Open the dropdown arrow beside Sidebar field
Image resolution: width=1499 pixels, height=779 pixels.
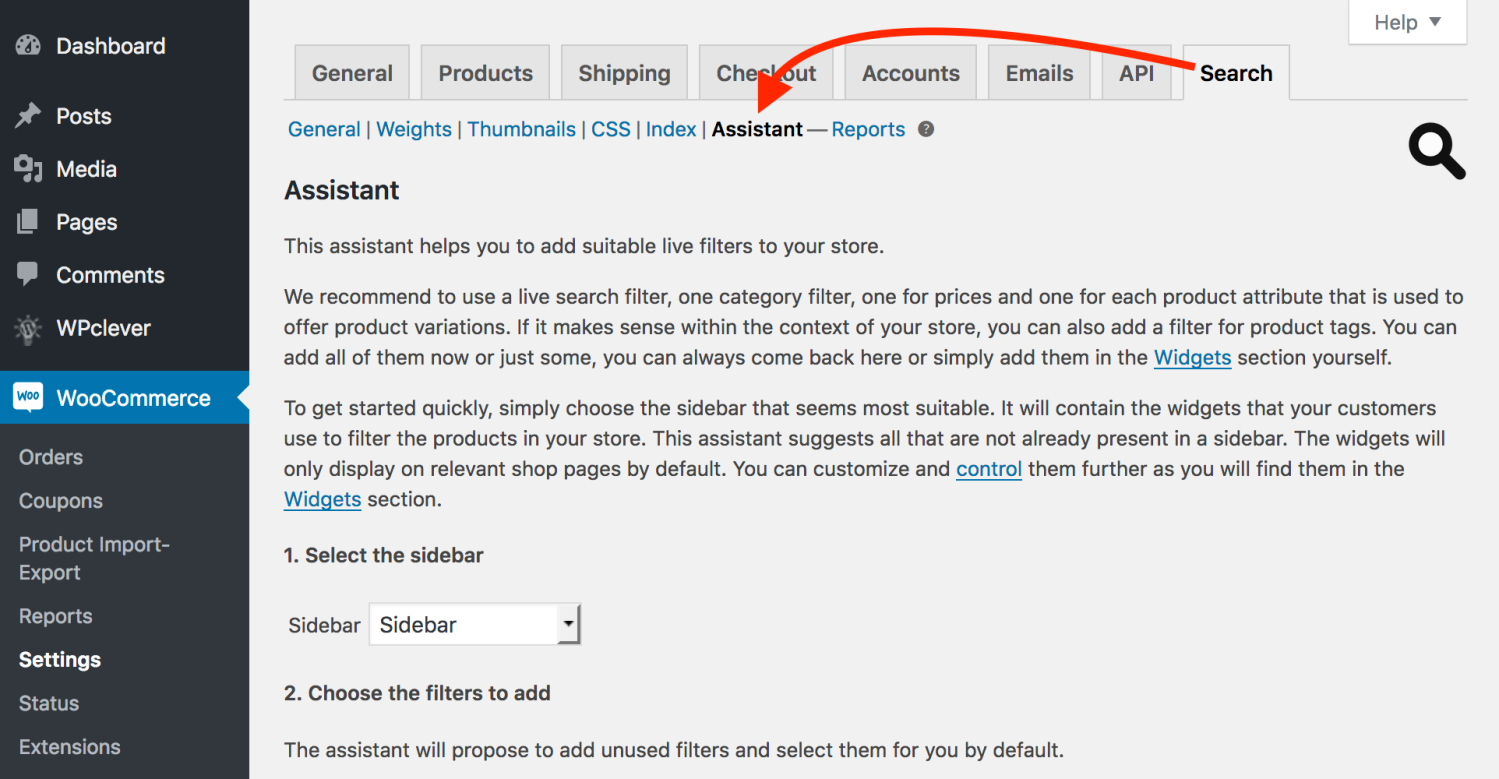tap(569, 623)
